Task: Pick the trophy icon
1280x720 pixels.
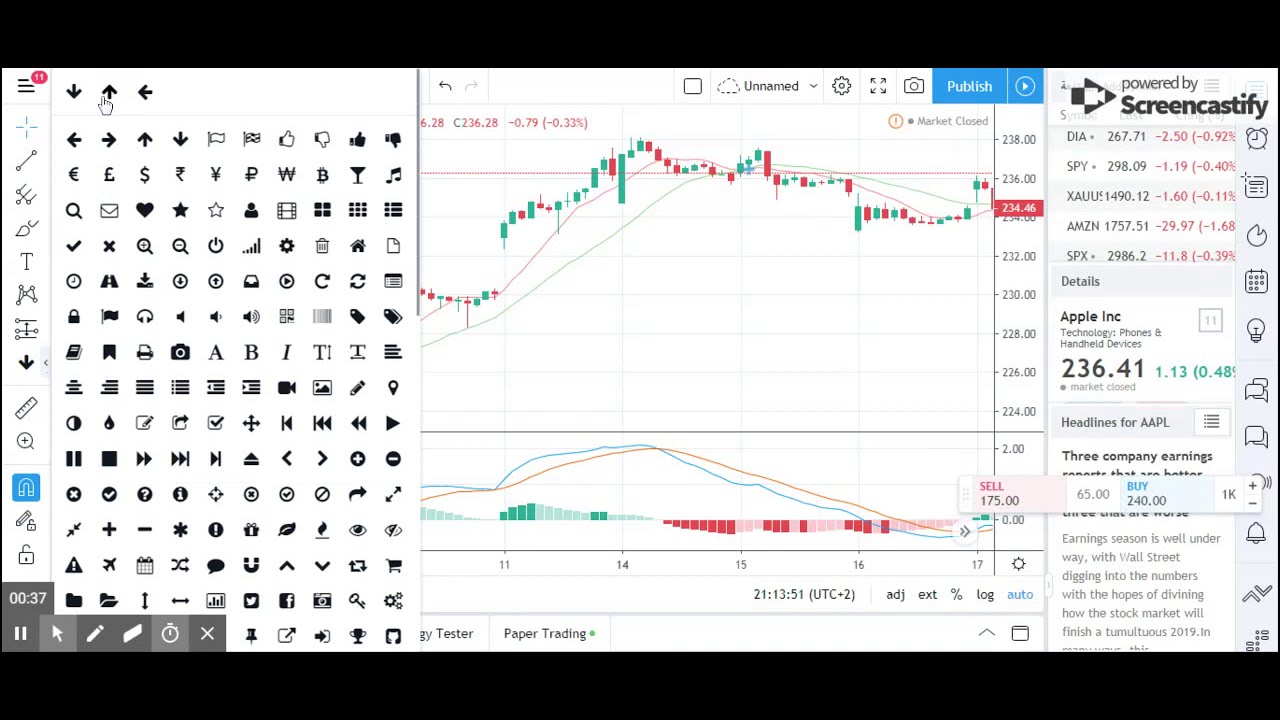Action: [x=358, y=636]
